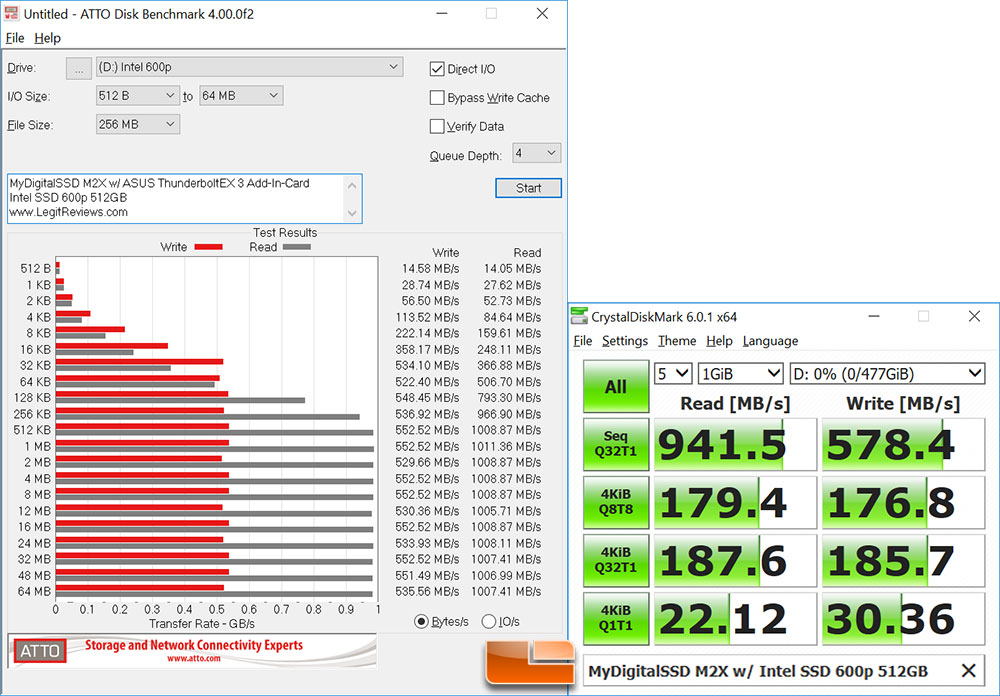The image size is (1000, 696).
Task: Click the red Write legend swatch
Action: click(208, 247)
